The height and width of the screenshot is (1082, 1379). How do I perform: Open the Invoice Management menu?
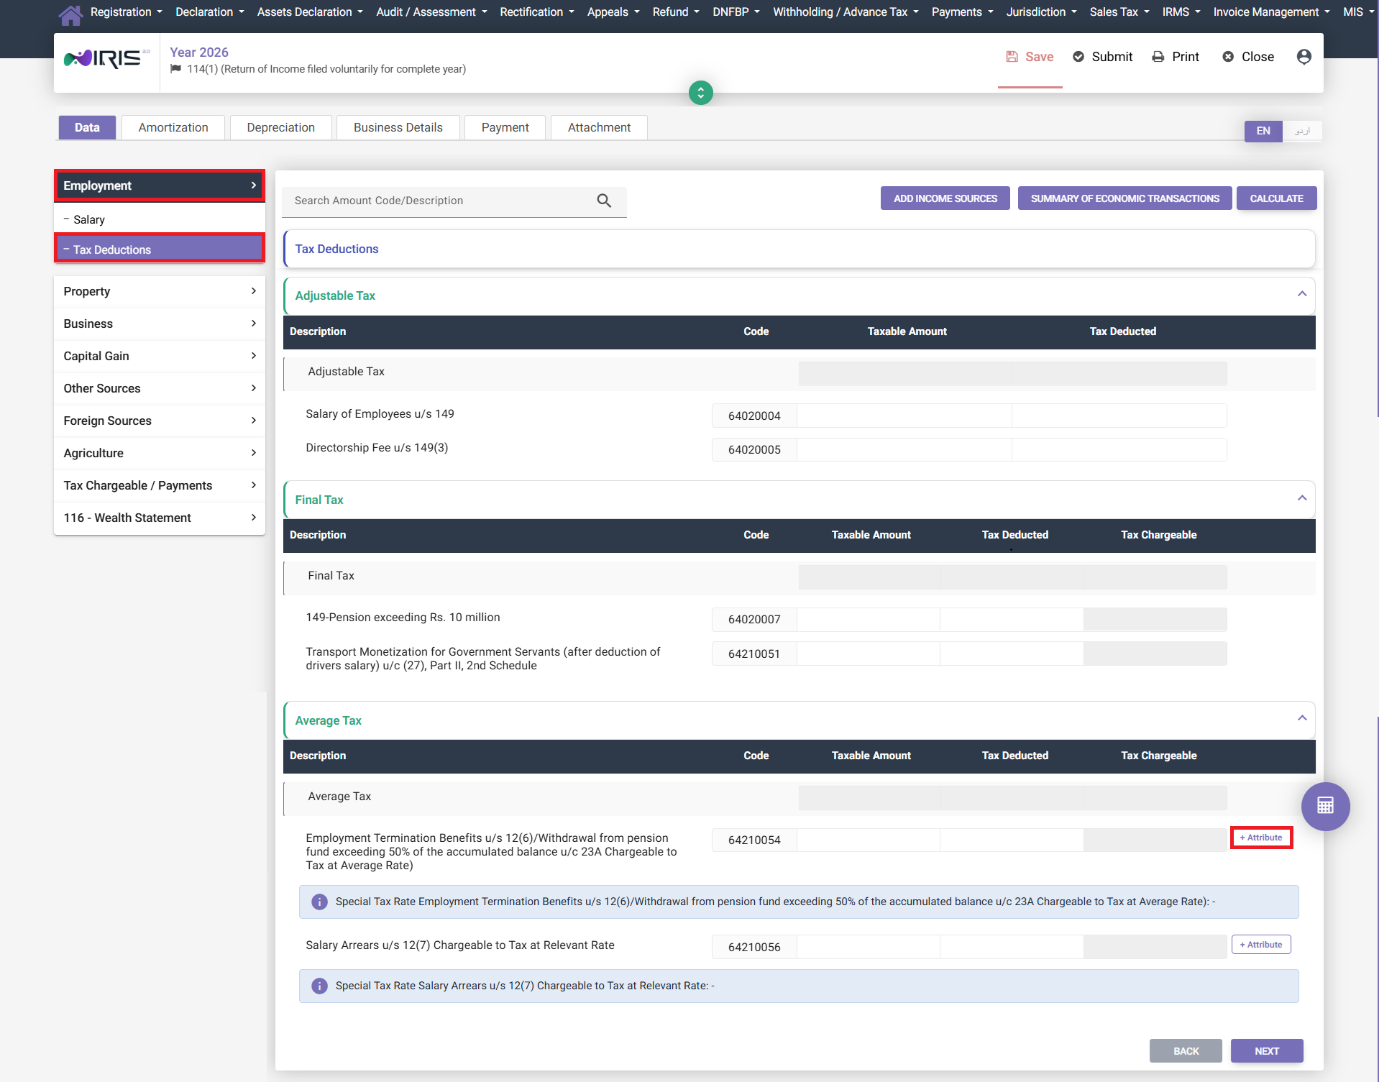1272,12
